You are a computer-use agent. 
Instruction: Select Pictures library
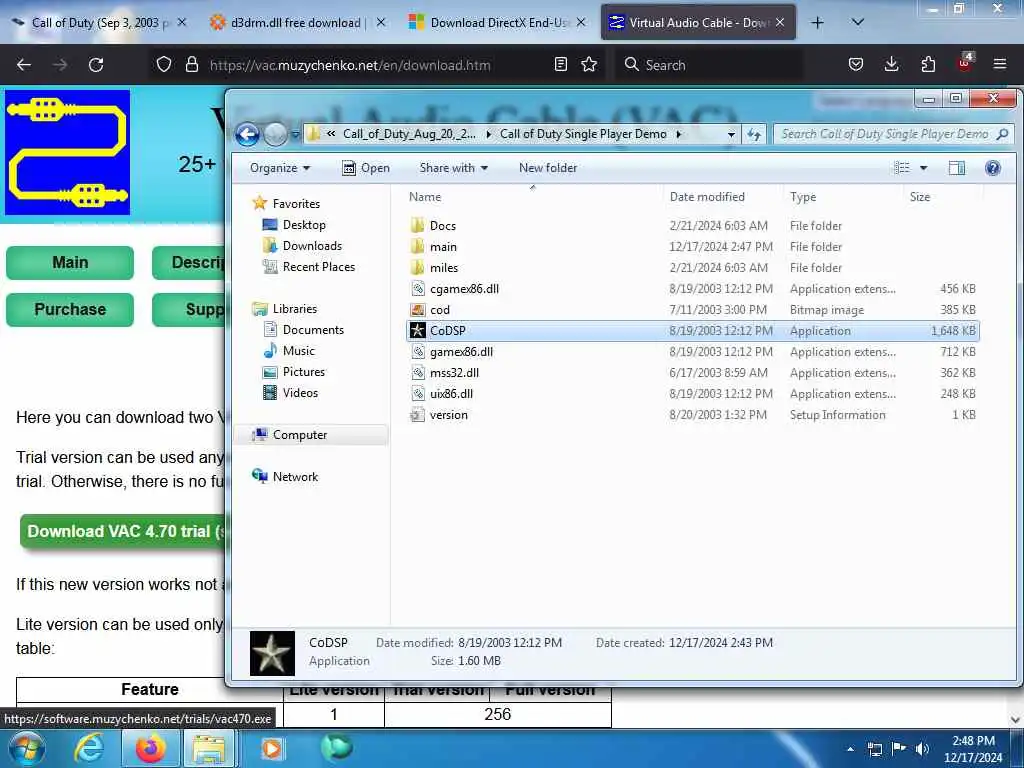[303, 372]
